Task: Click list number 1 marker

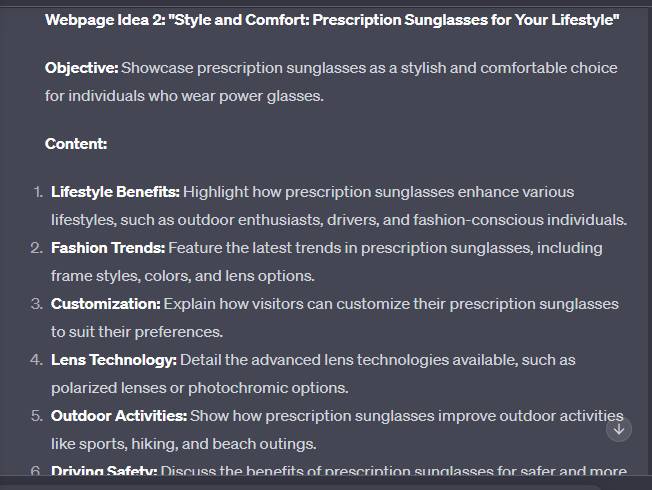Action: (x=38, y=192)
